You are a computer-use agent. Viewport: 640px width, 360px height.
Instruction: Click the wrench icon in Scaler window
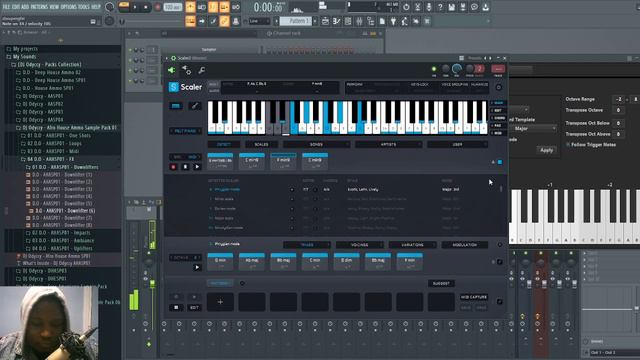[x=202, y=70]
